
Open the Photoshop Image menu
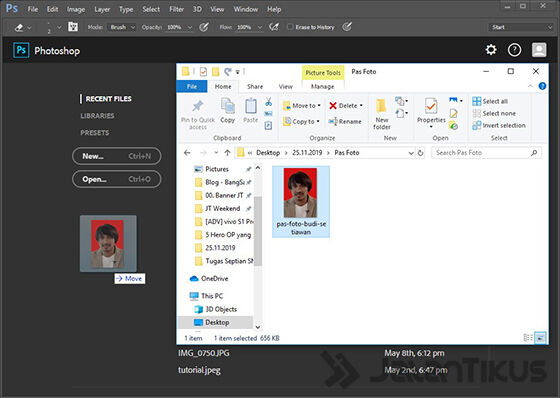pos(76,9)
